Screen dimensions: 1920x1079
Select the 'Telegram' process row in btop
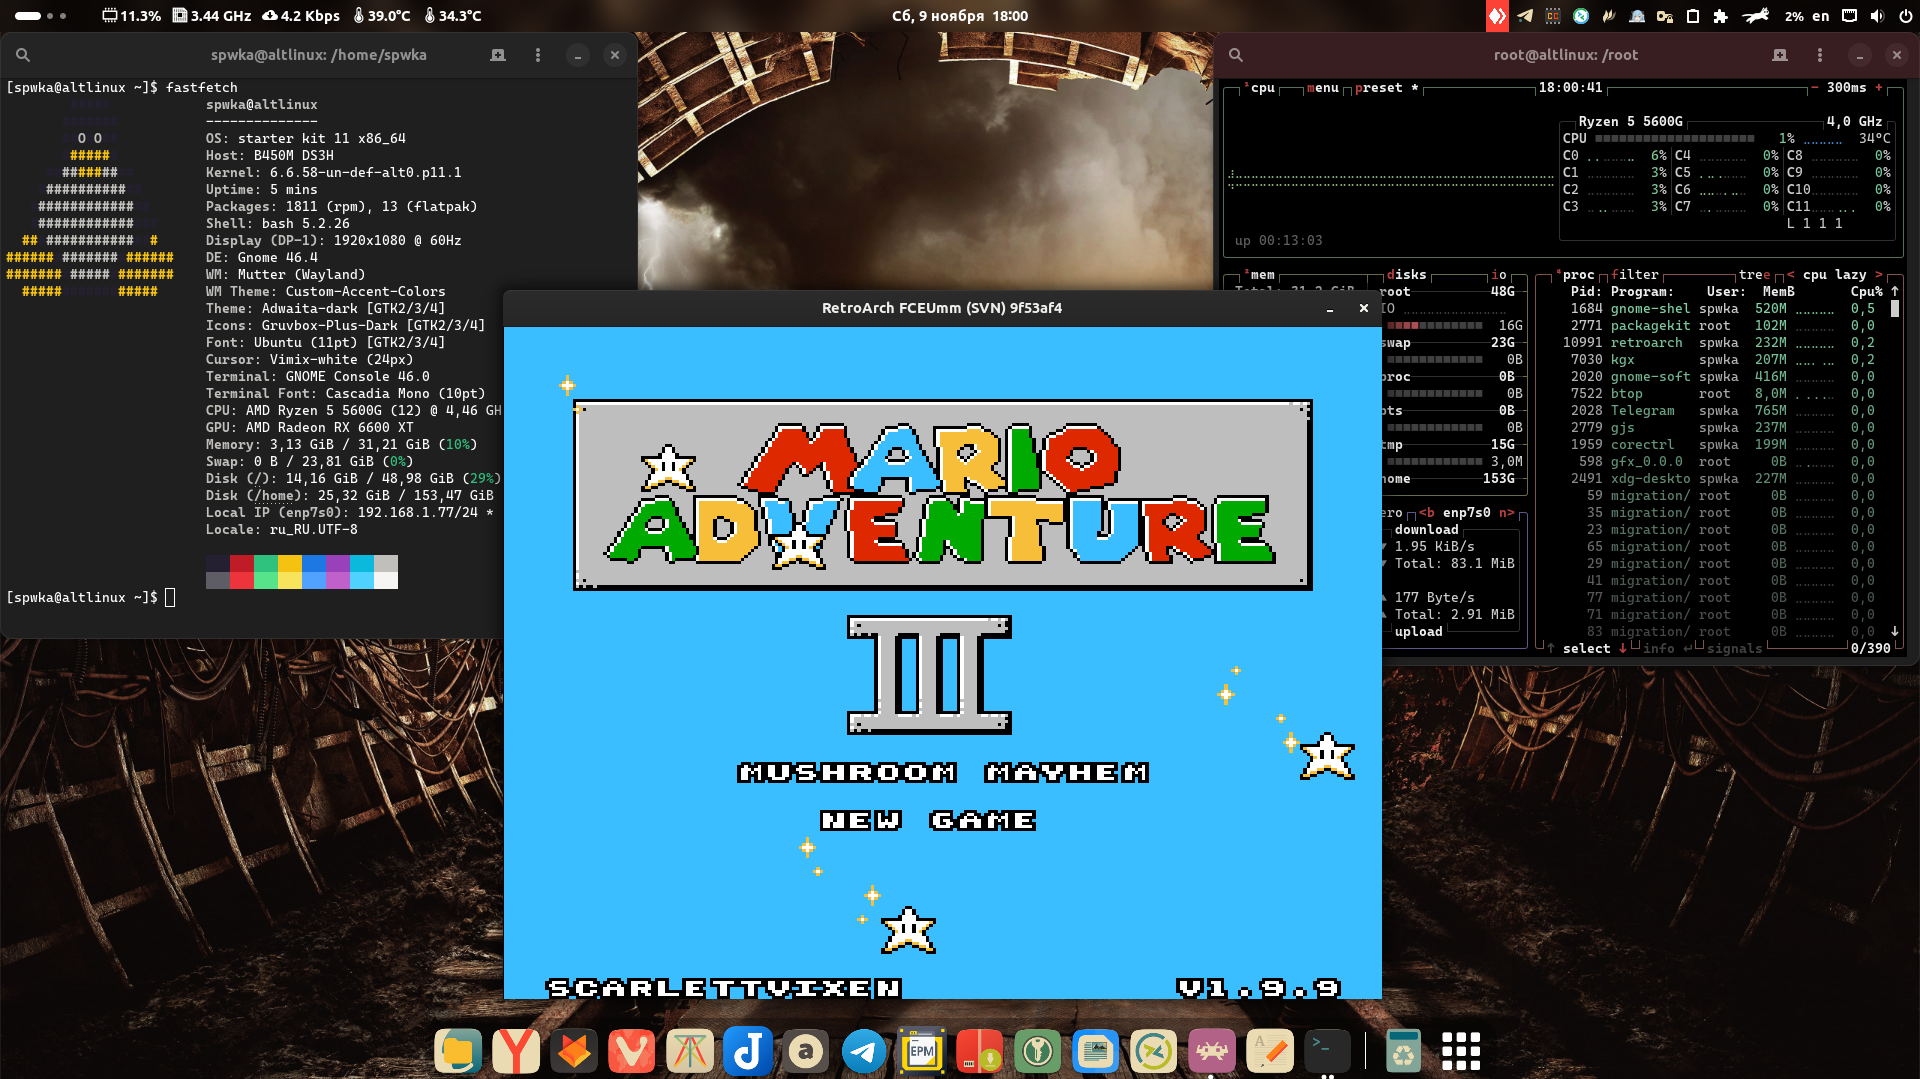[x=1722, y=411]
